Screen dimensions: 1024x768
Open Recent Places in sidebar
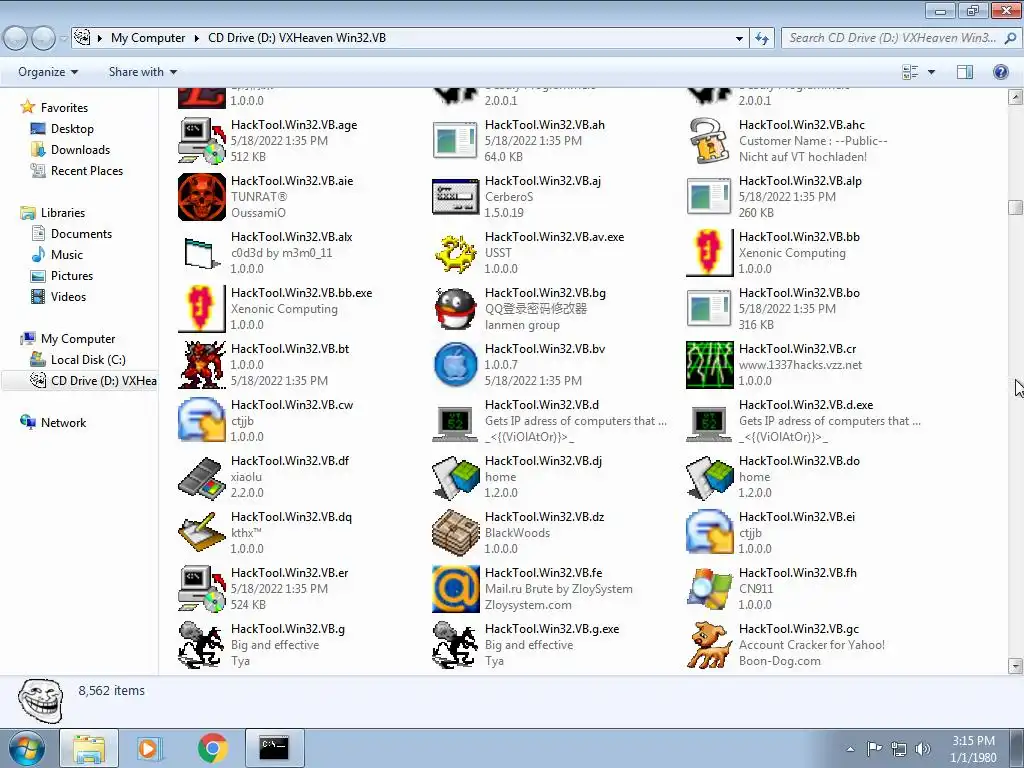(x=87, y=170)
